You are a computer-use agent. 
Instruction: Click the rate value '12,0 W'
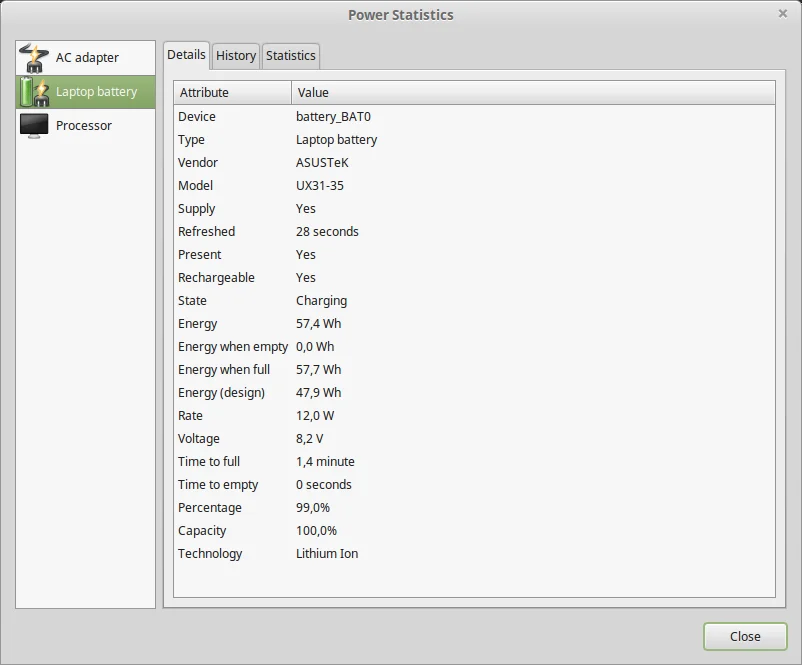(315, 416)
